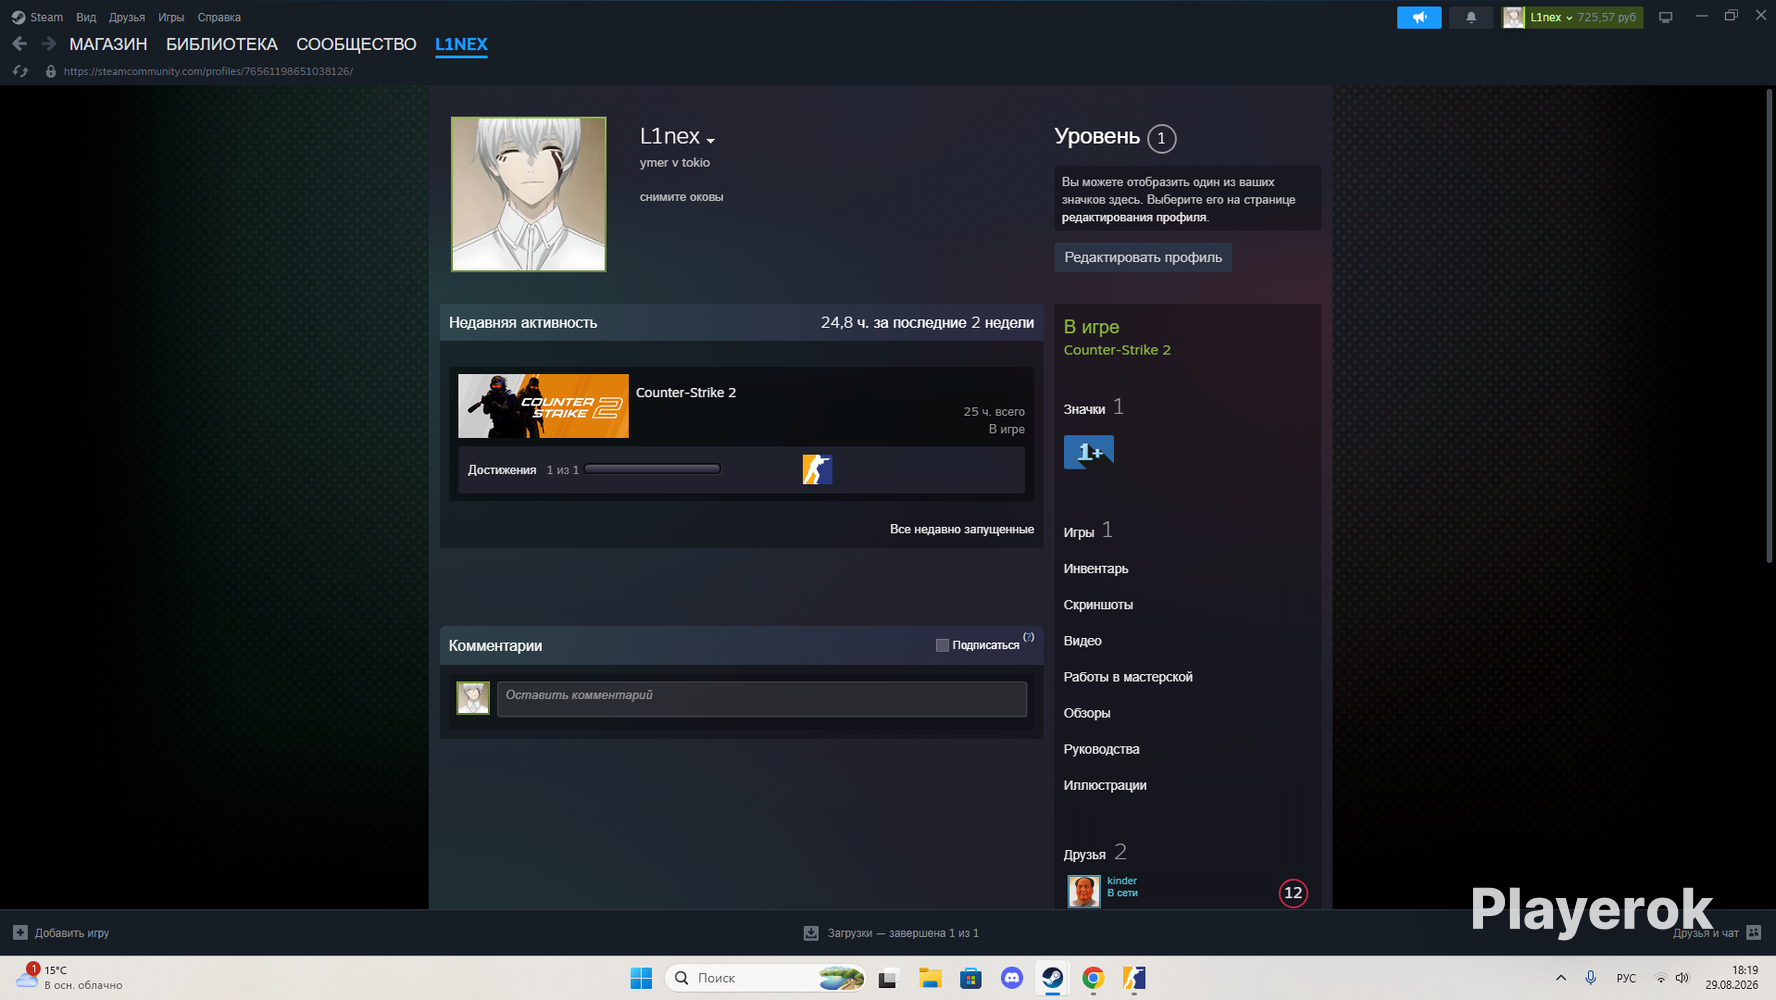Open the Друзья list in the profile sidebar

coord(1084,854)
